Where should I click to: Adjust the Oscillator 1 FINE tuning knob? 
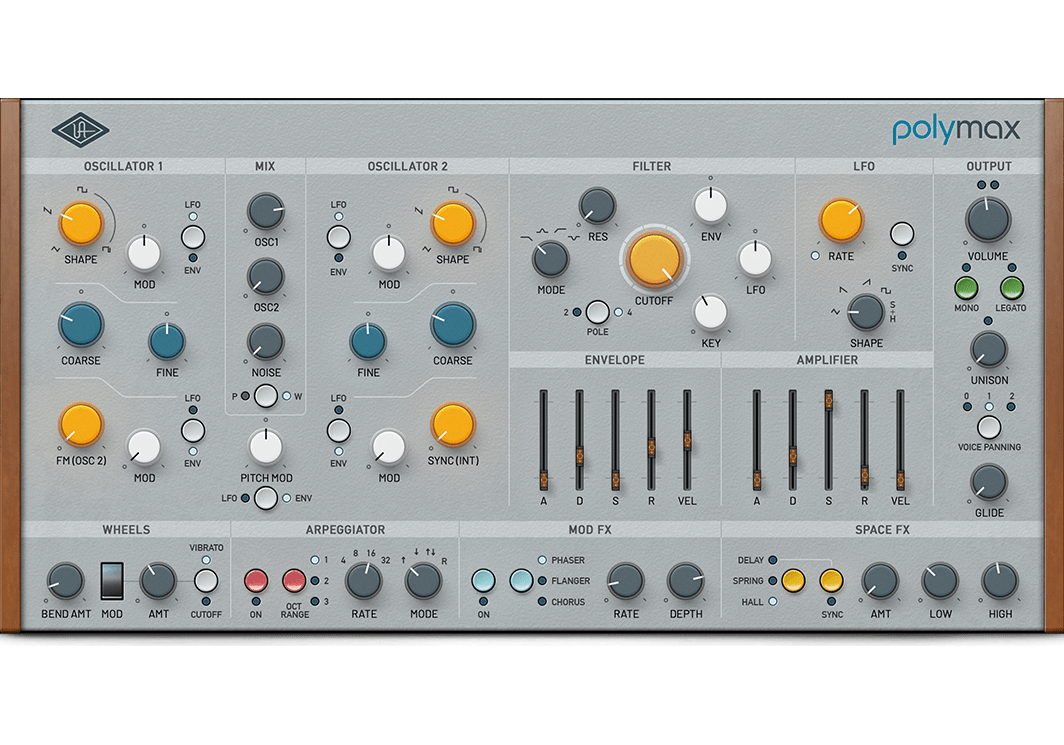[x=167, y=341]
